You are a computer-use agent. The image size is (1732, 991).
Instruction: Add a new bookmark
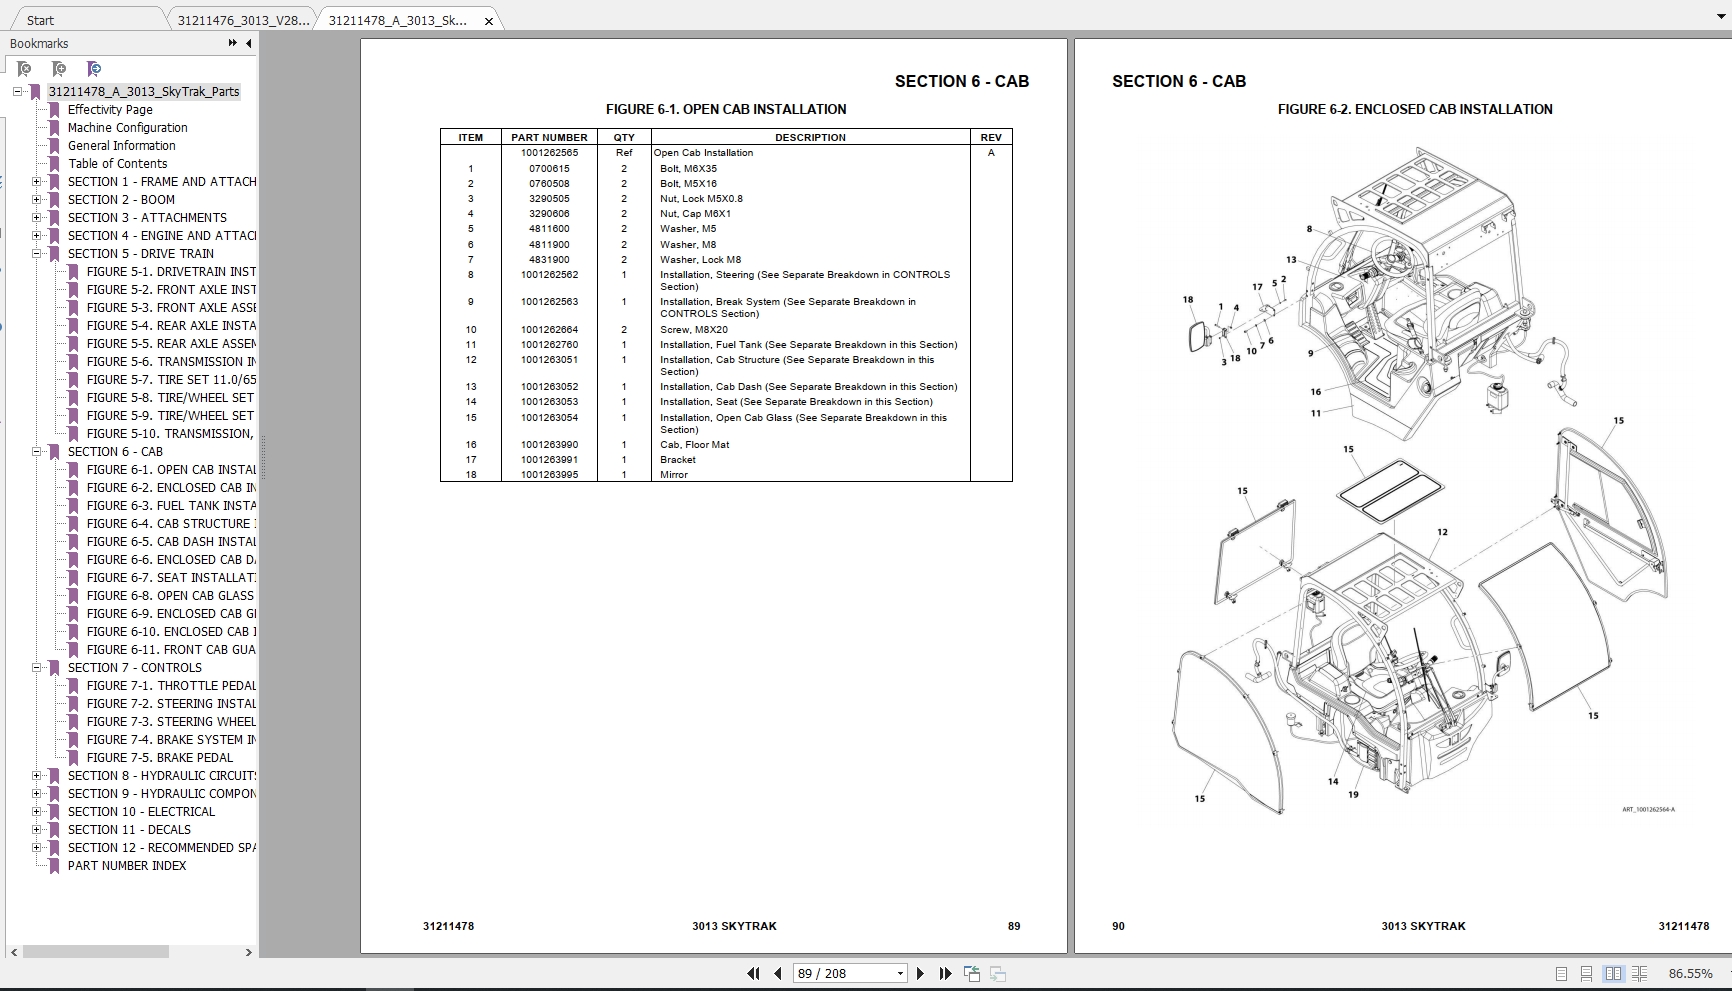click(58, 68)
